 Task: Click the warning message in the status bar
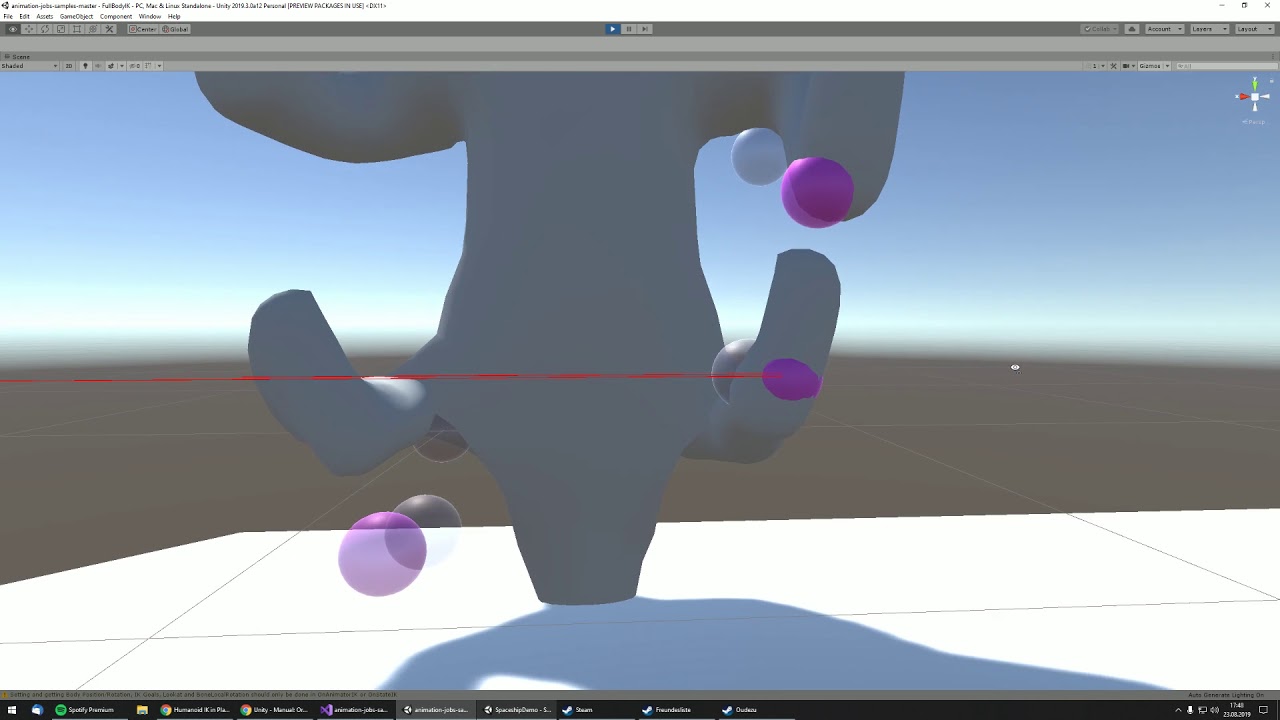coord(200,694)
